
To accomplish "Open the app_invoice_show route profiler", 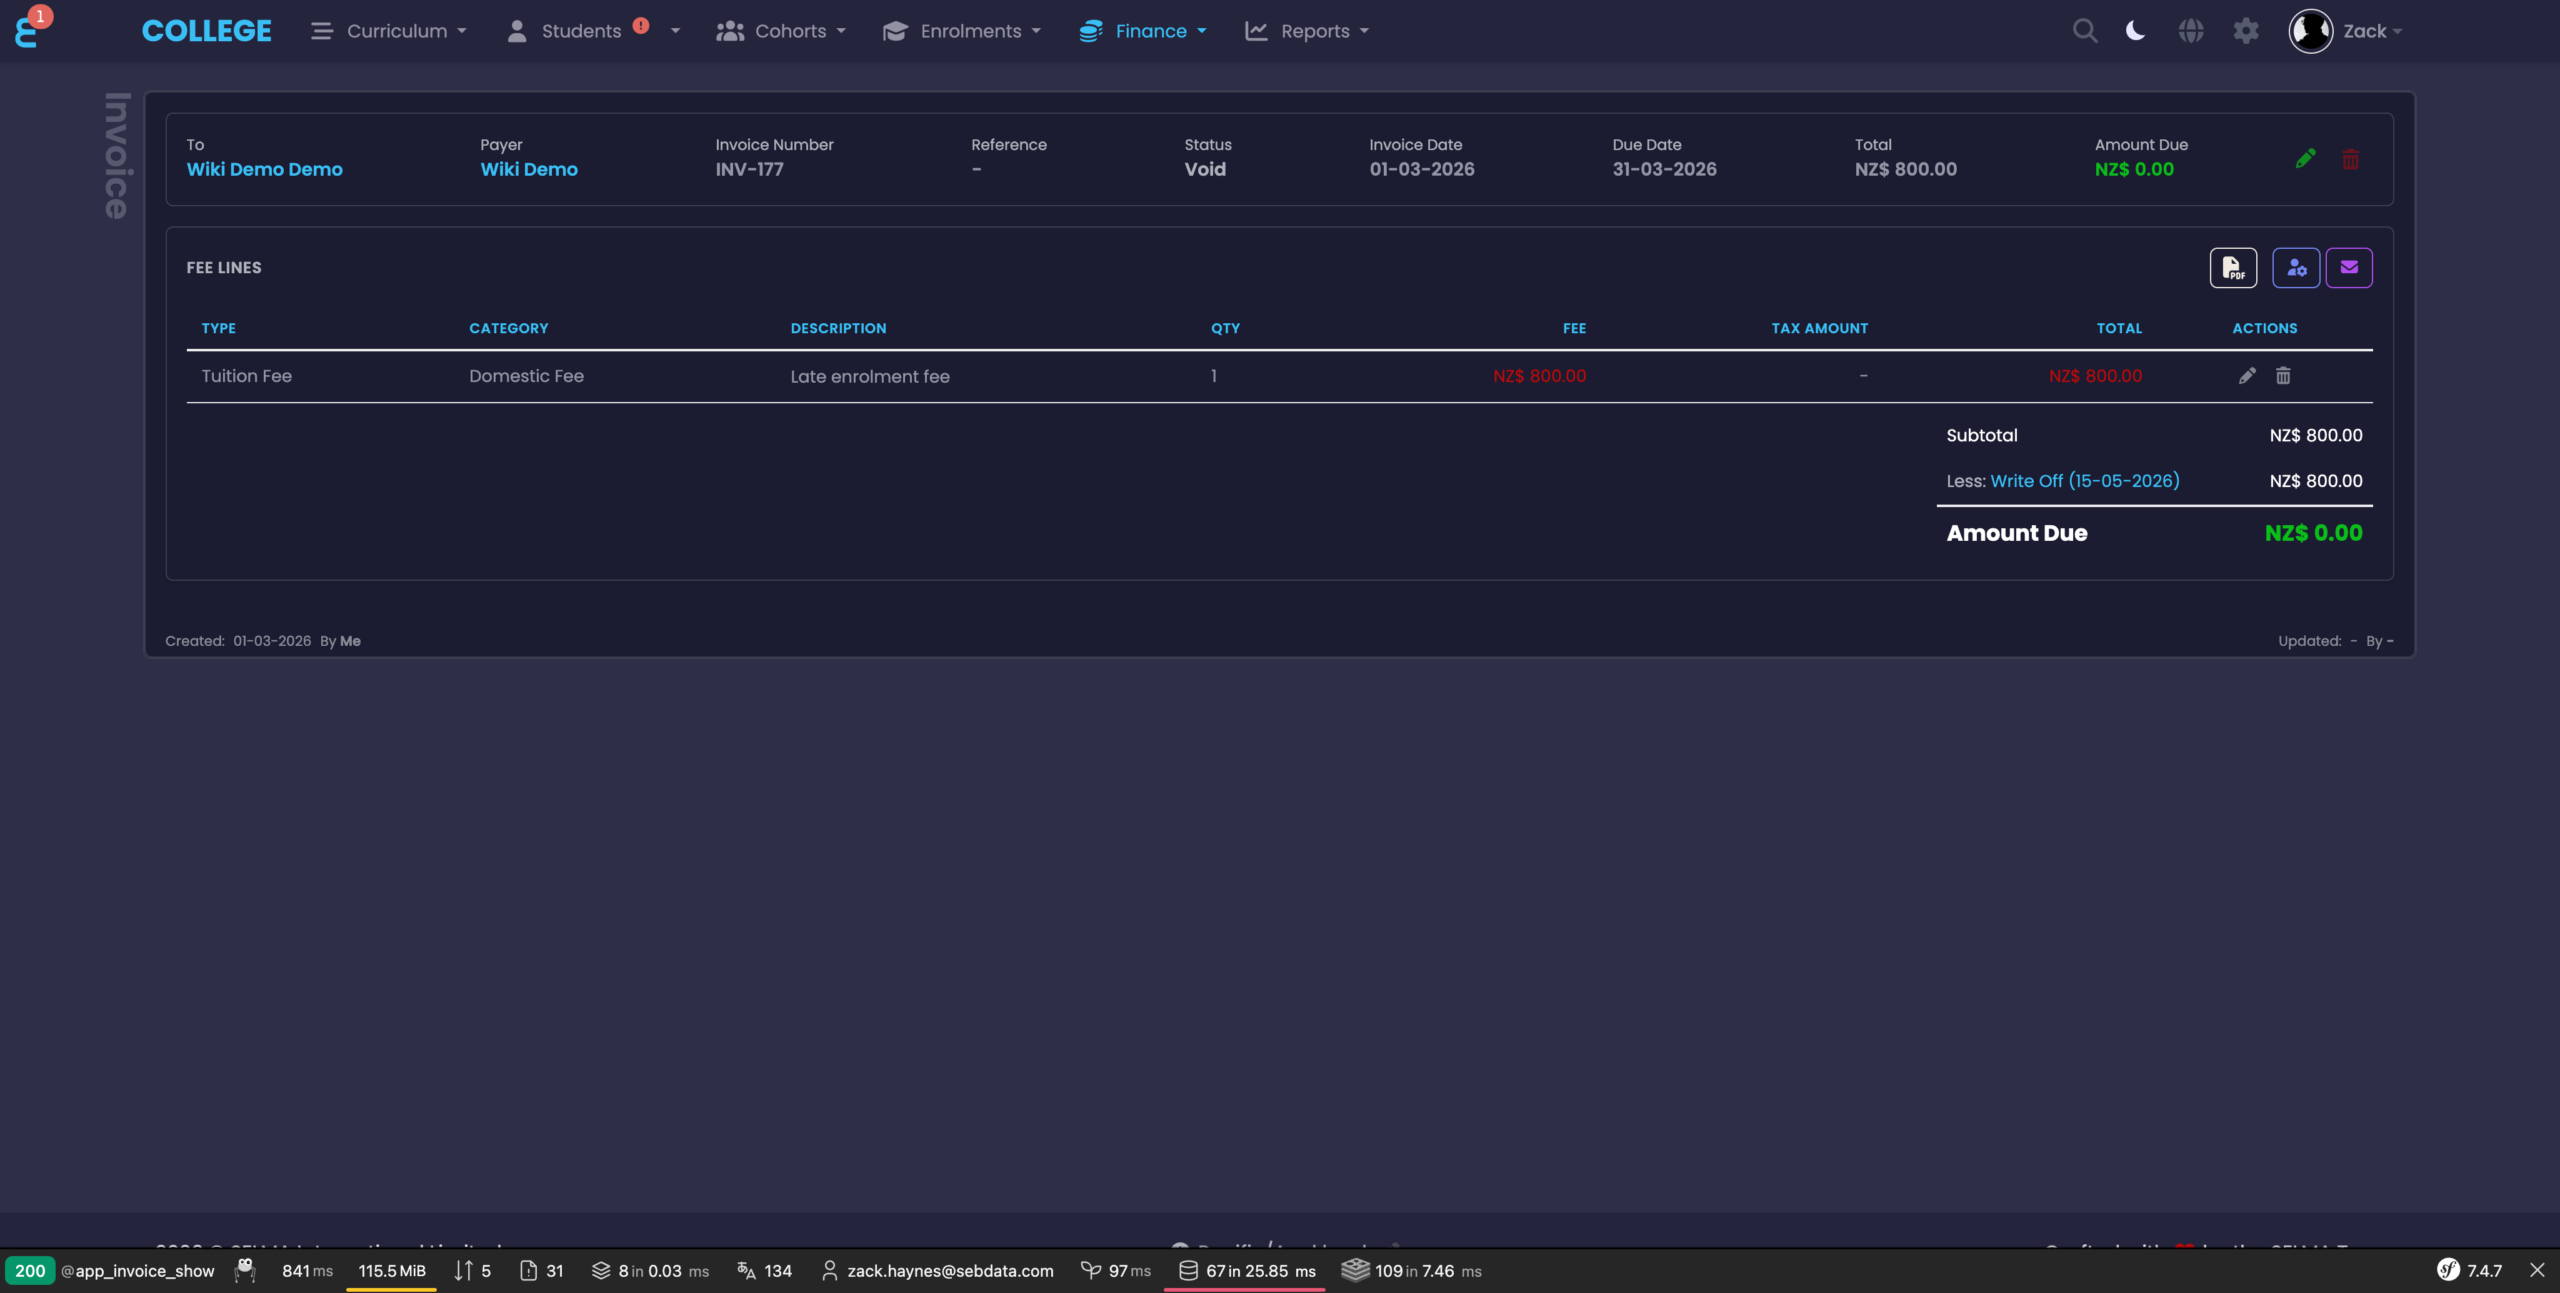I will [x=137, y=1270].
